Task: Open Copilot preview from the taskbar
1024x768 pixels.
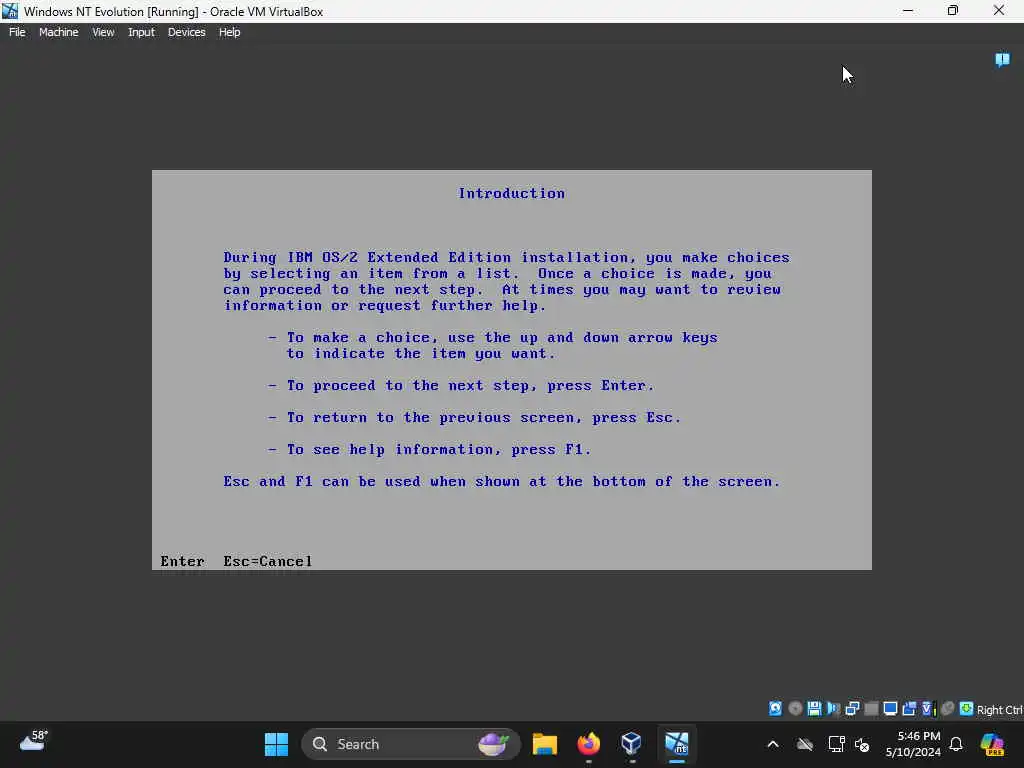Action: point(993,744)
